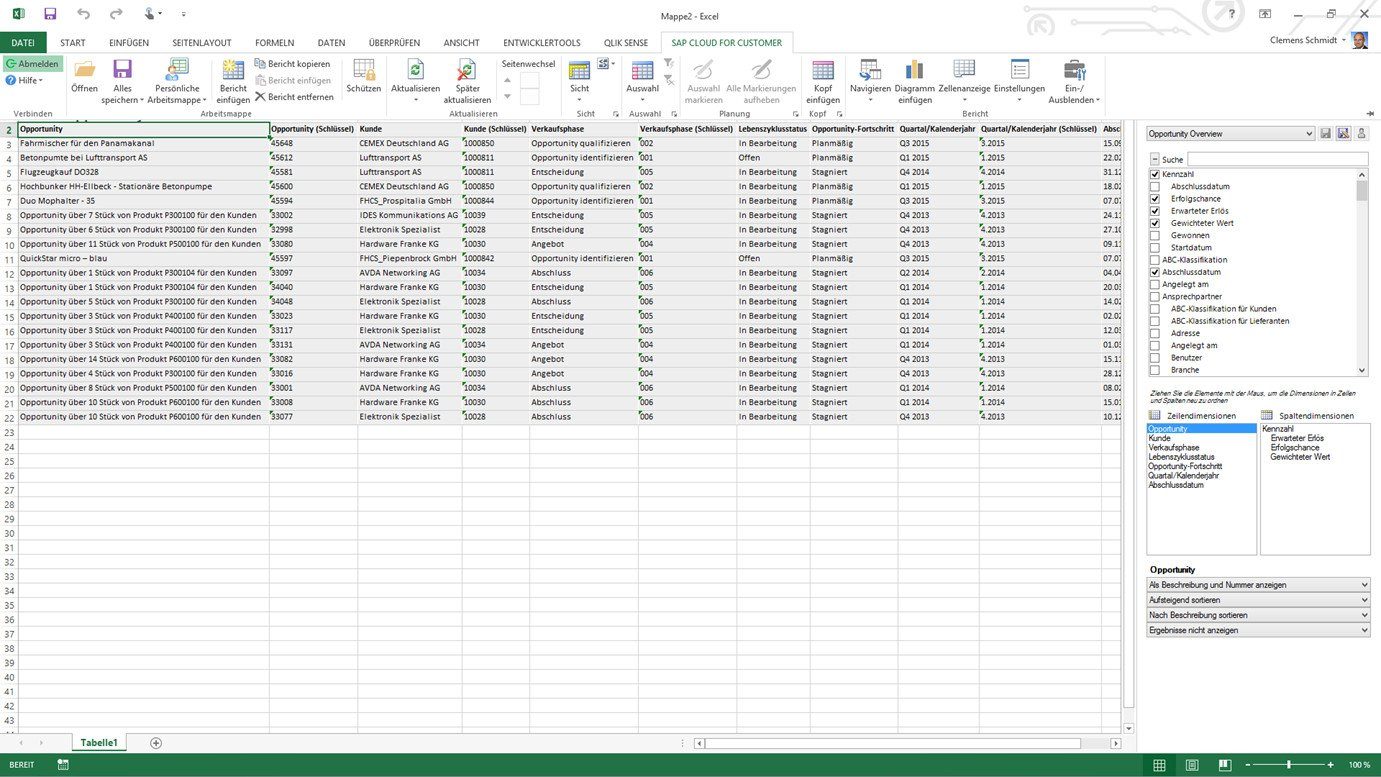Select Verkaufsphase in Zeilendimensionen list
1381x777 pixels.
[x=1201, y=448]
